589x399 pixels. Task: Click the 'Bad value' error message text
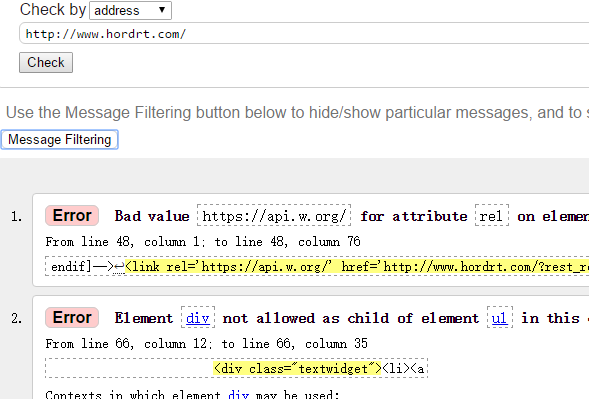point(152,216)
